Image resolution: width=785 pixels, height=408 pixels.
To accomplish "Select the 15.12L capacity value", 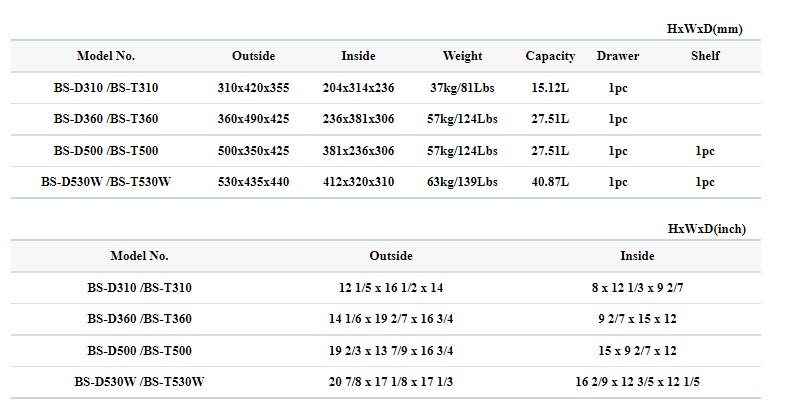I will coord(550,88).
